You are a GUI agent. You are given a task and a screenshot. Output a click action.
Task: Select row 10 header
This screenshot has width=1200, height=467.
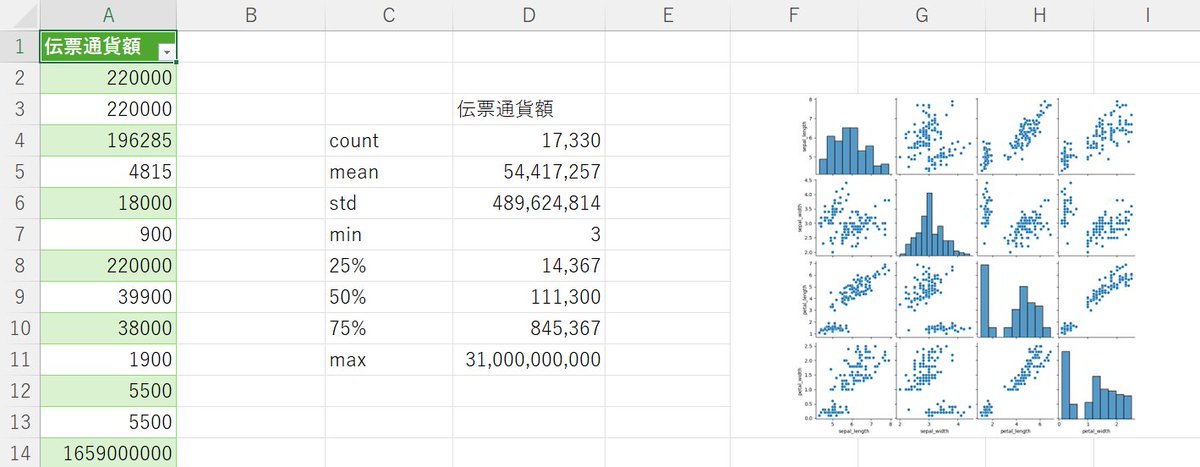(x=20, y=328)
